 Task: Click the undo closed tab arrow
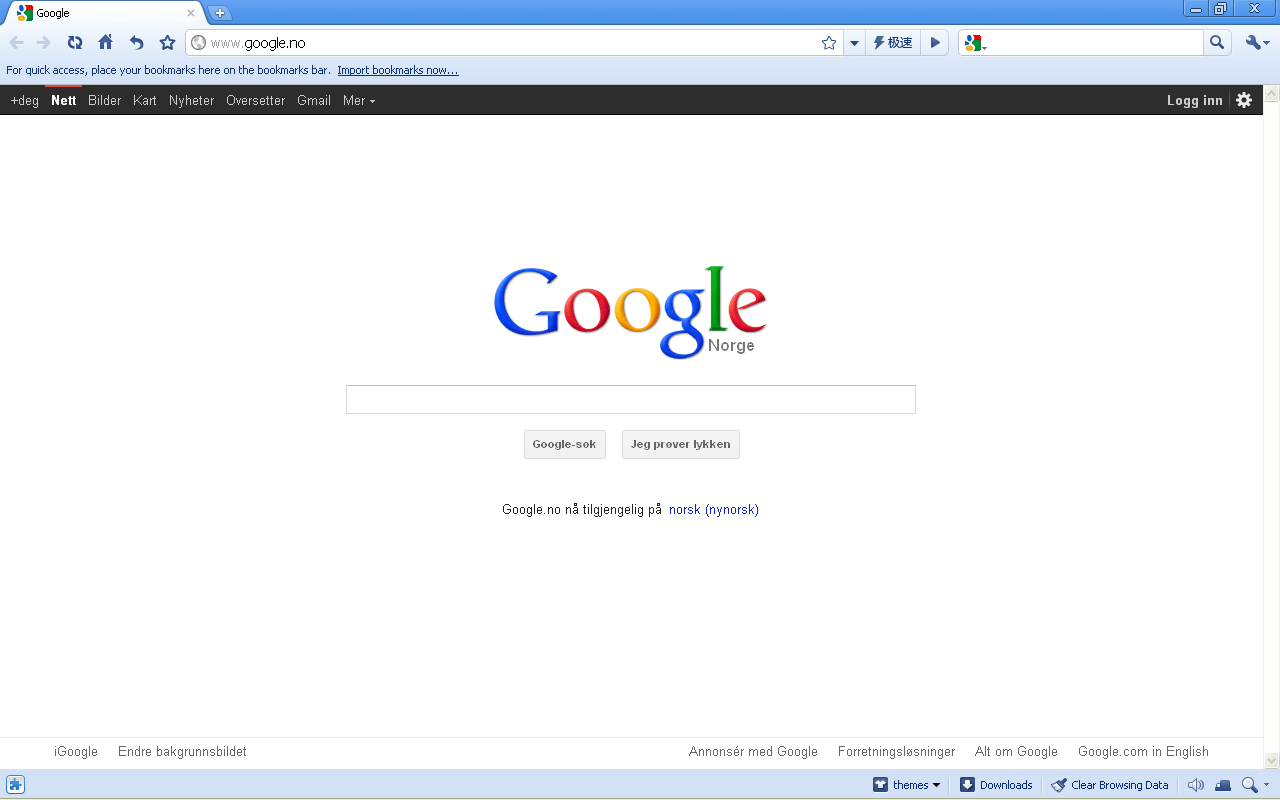[x=137, y=43]
